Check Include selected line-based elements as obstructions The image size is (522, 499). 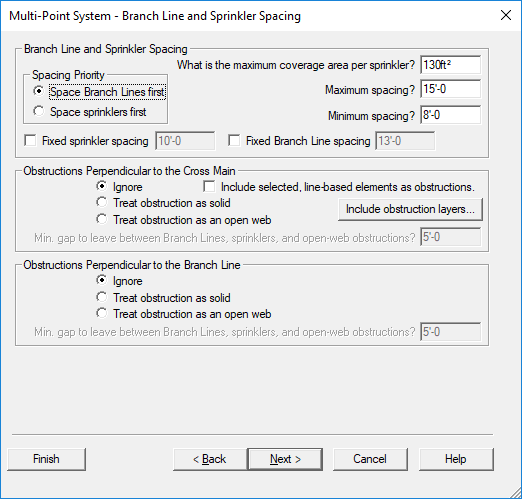[209, 186]
